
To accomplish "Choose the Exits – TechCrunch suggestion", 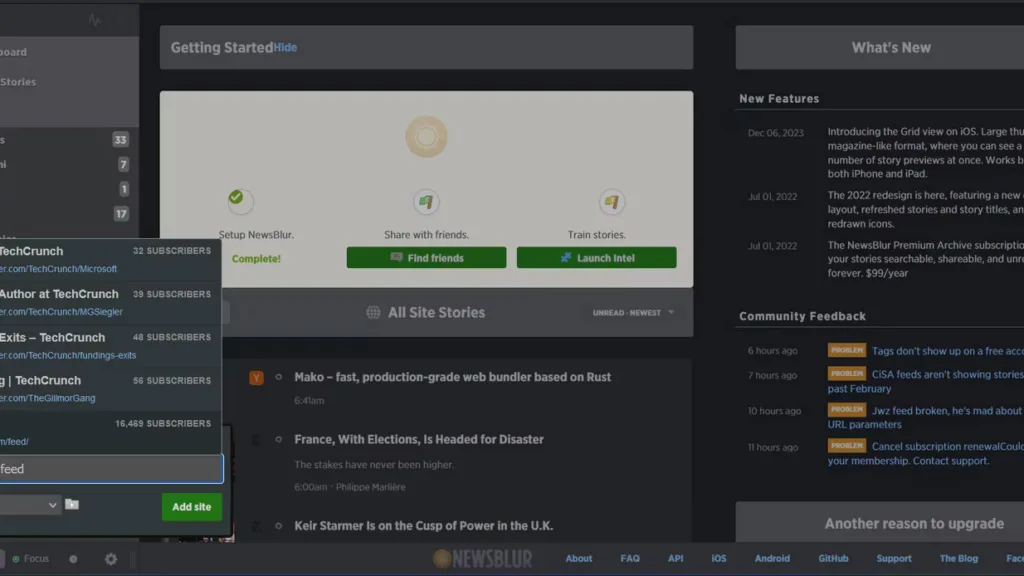I will coord(108,346).
